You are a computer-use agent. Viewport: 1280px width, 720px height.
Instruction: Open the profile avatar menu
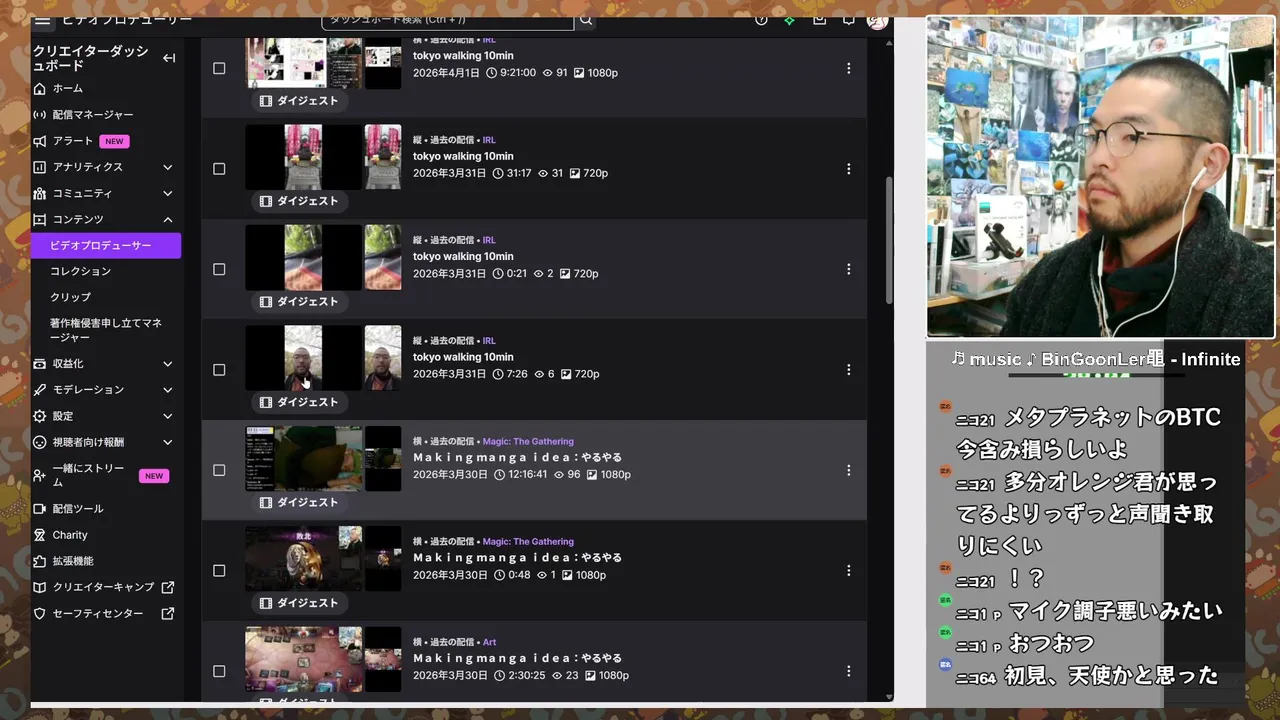coord(877,20)
